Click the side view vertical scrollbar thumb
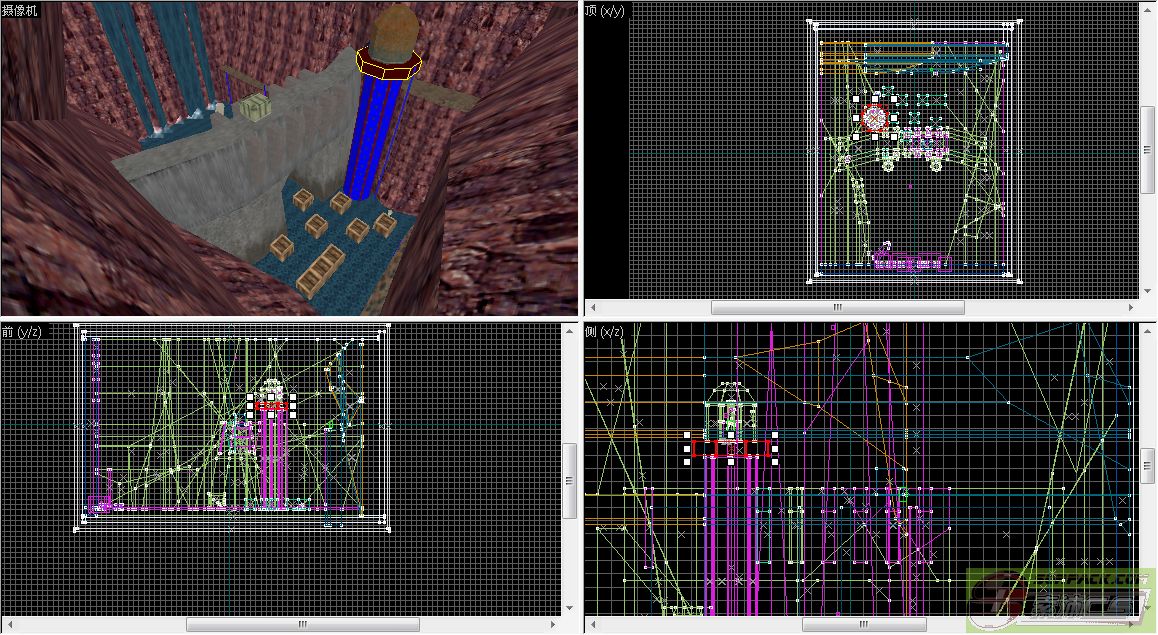This screenshot has width=1158, height=635. coord(1147,461)
